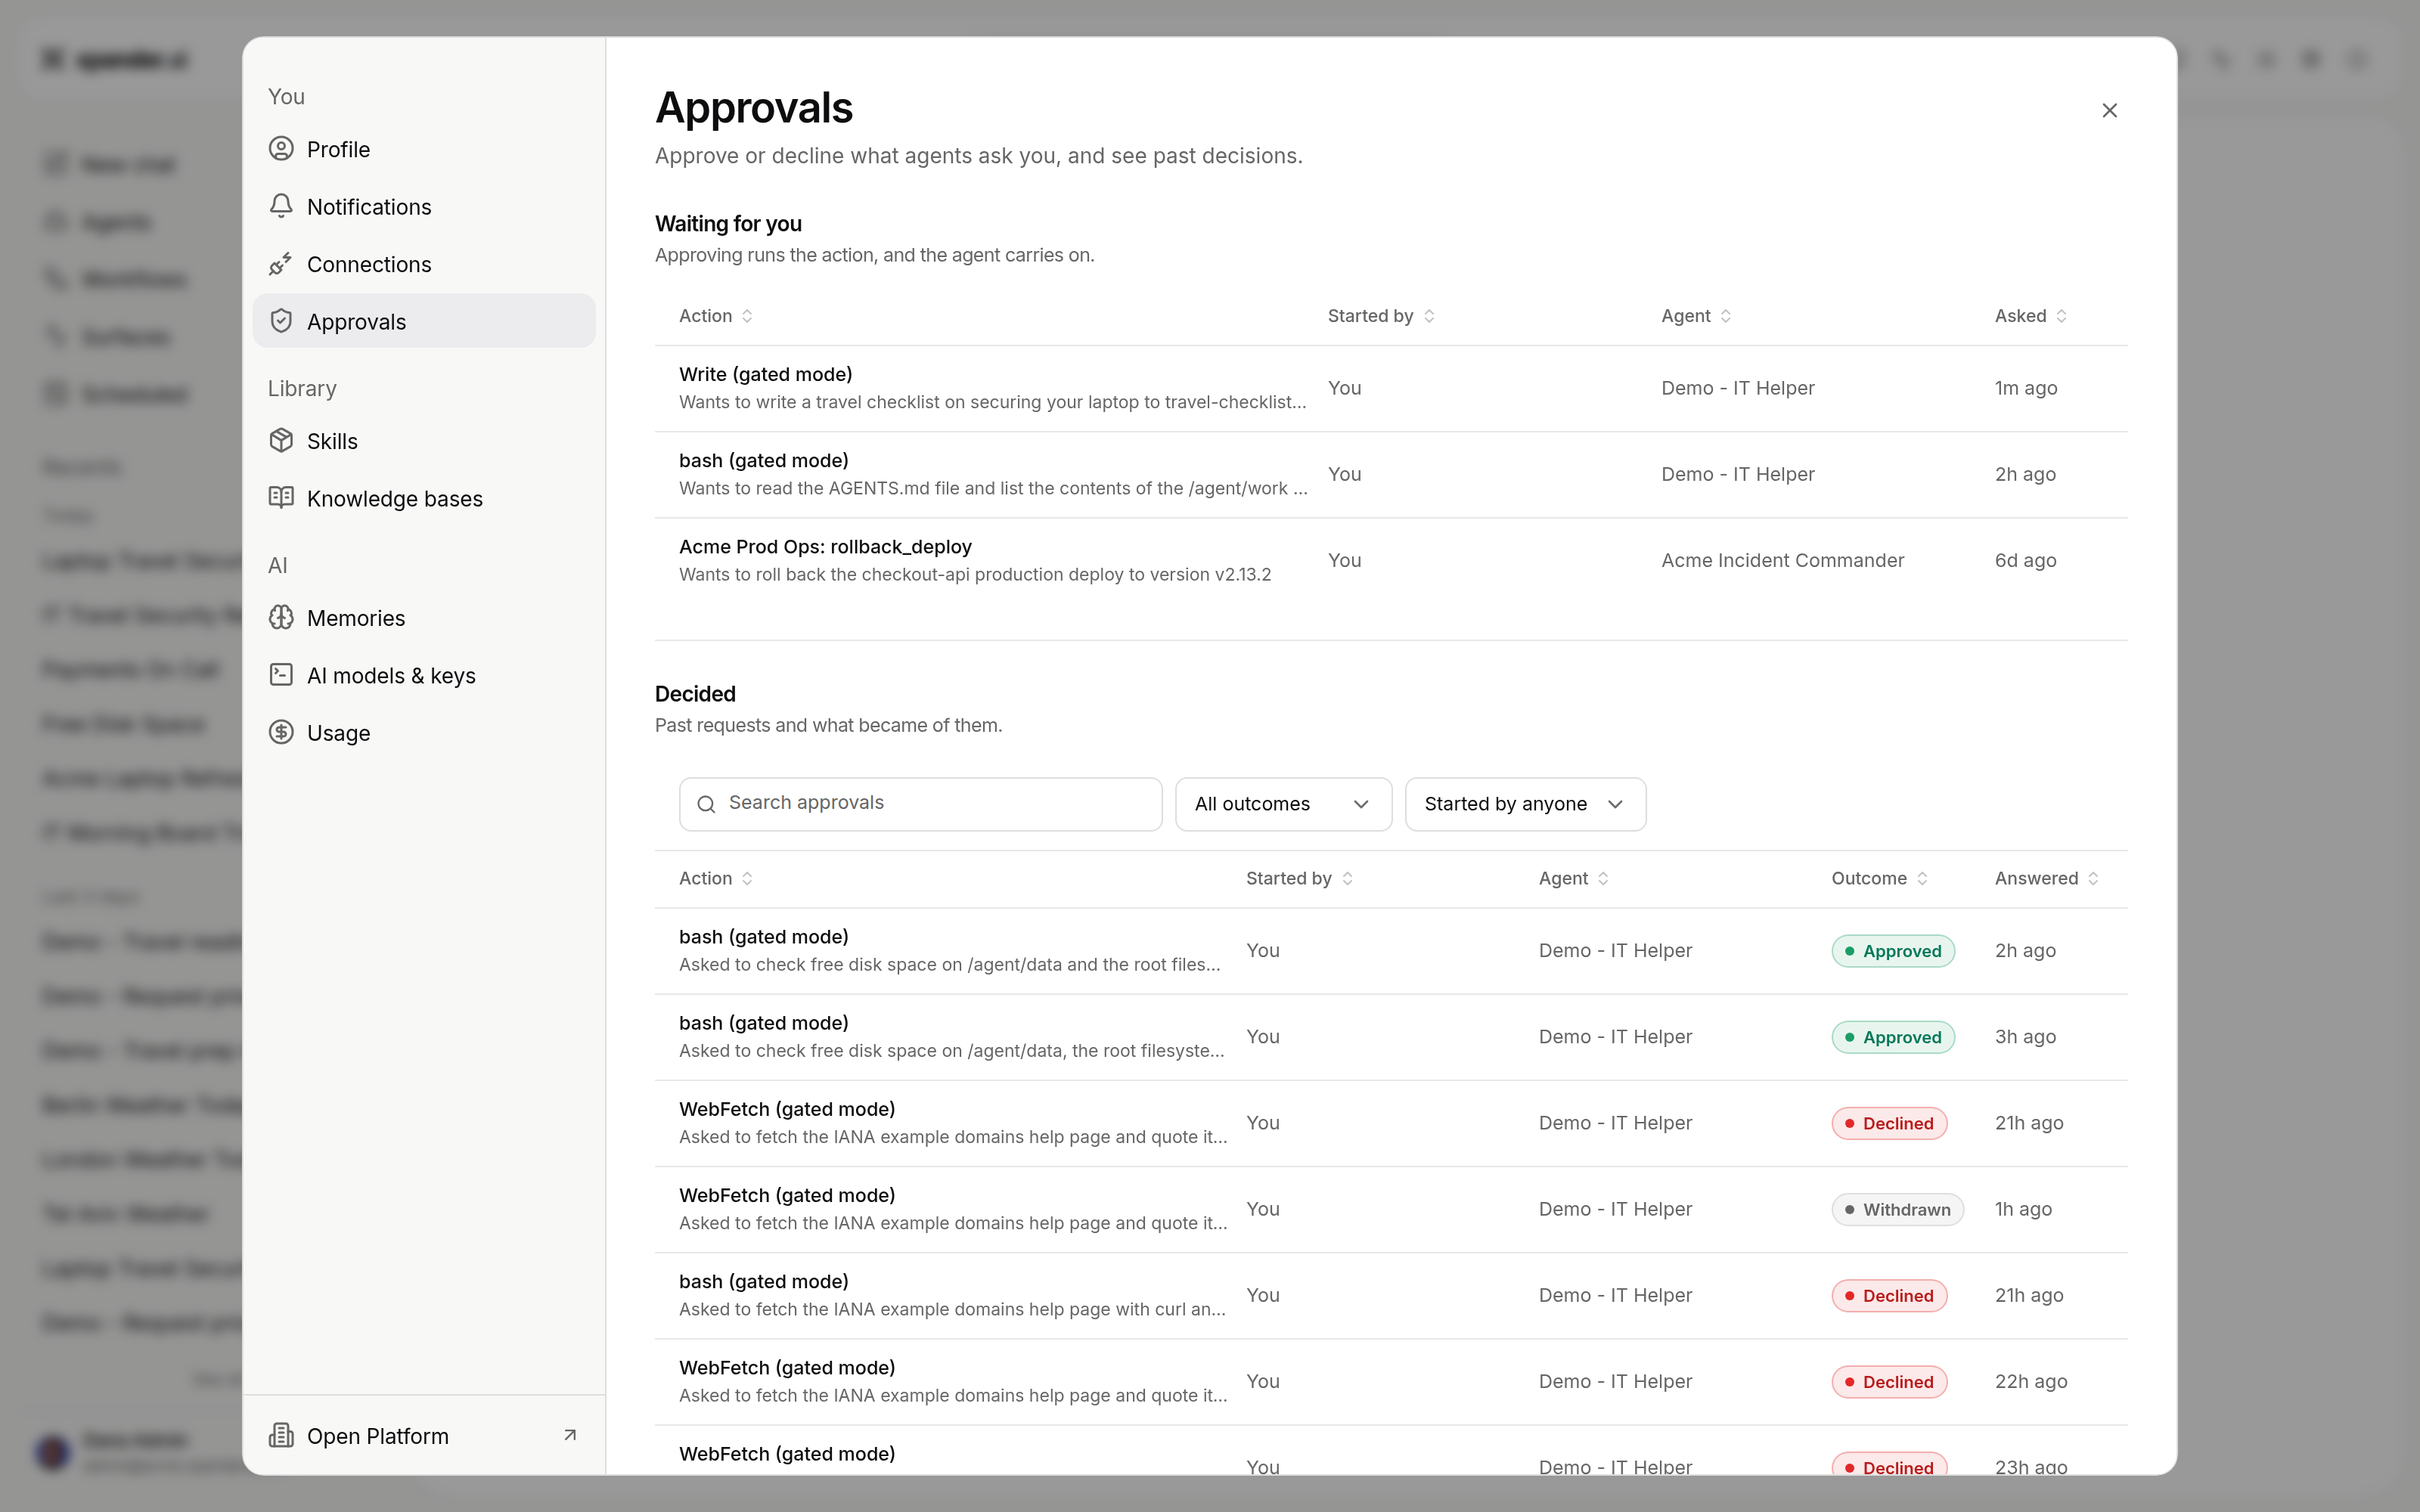This screenshot has height=1512, width=2420.
Task: Click the Knowledge bases book icon
Action: 281,498
